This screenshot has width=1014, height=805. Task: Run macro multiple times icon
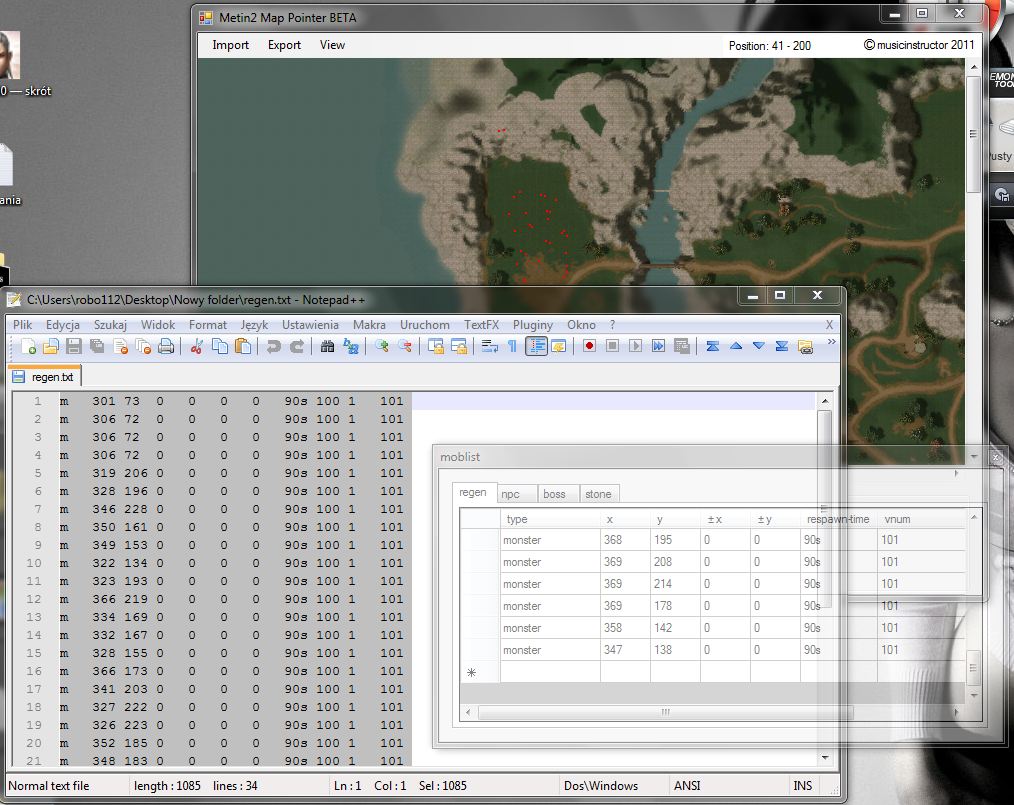[x=658, y=347]
